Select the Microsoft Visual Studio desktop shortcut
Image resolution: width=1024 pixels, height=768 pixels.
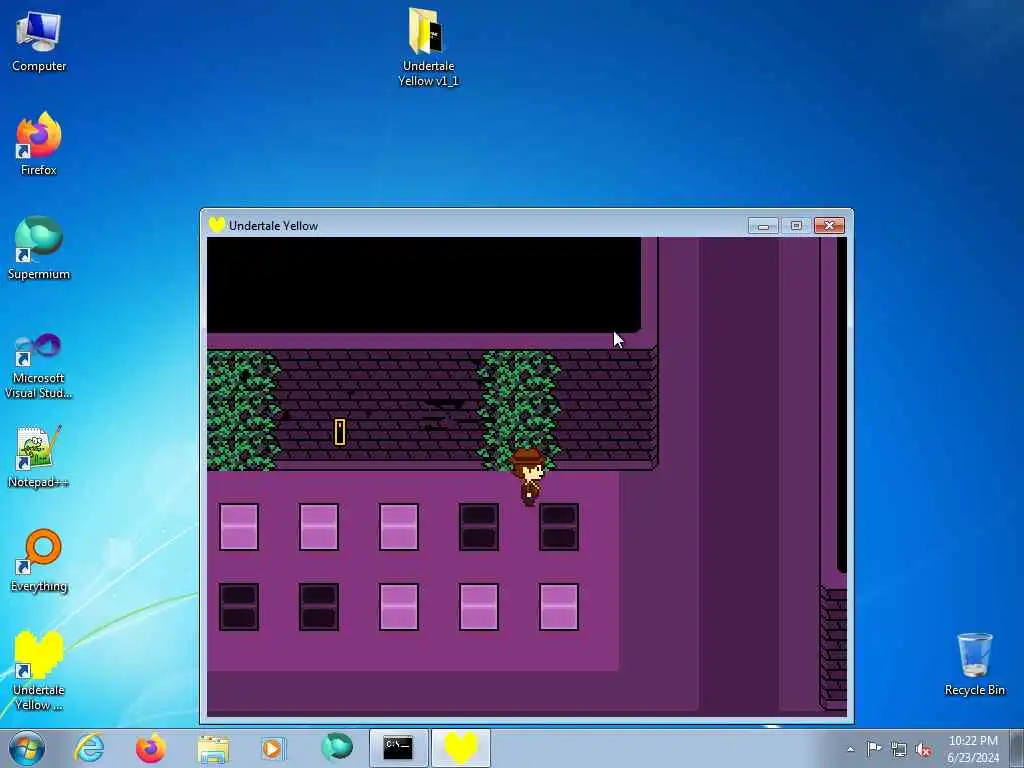click(39, 366)
